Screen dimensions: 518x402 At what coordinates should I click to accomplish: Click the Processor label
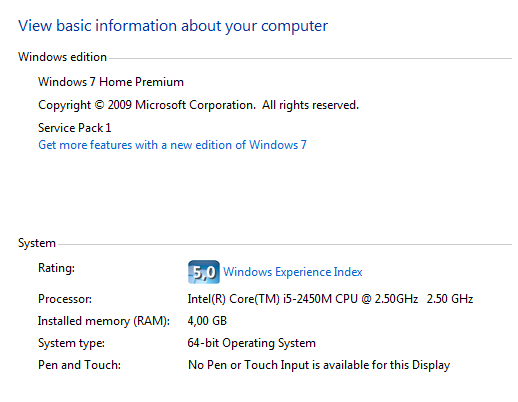(65, 299)
